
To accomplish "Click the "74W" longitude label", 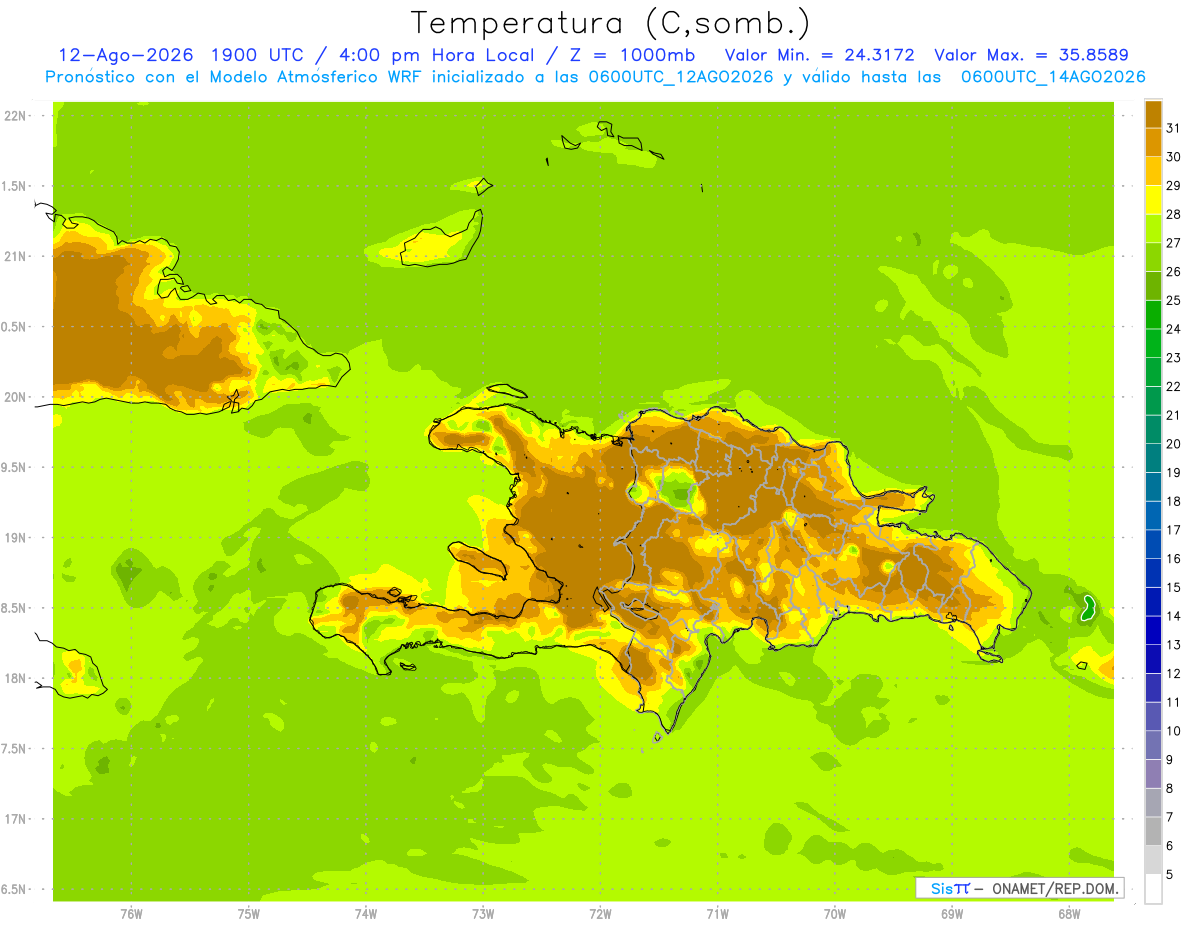I will tap(366, 913).
